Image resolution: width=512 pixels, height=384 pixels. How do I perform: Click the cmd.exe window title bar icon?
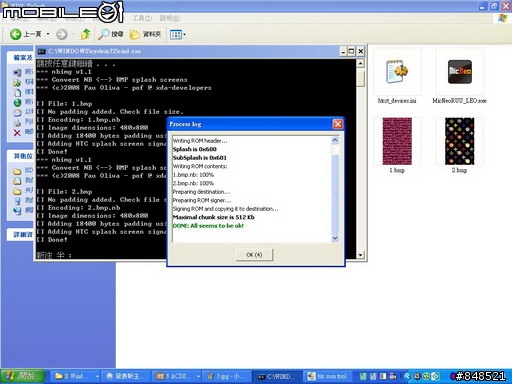[x=41, y=51]
